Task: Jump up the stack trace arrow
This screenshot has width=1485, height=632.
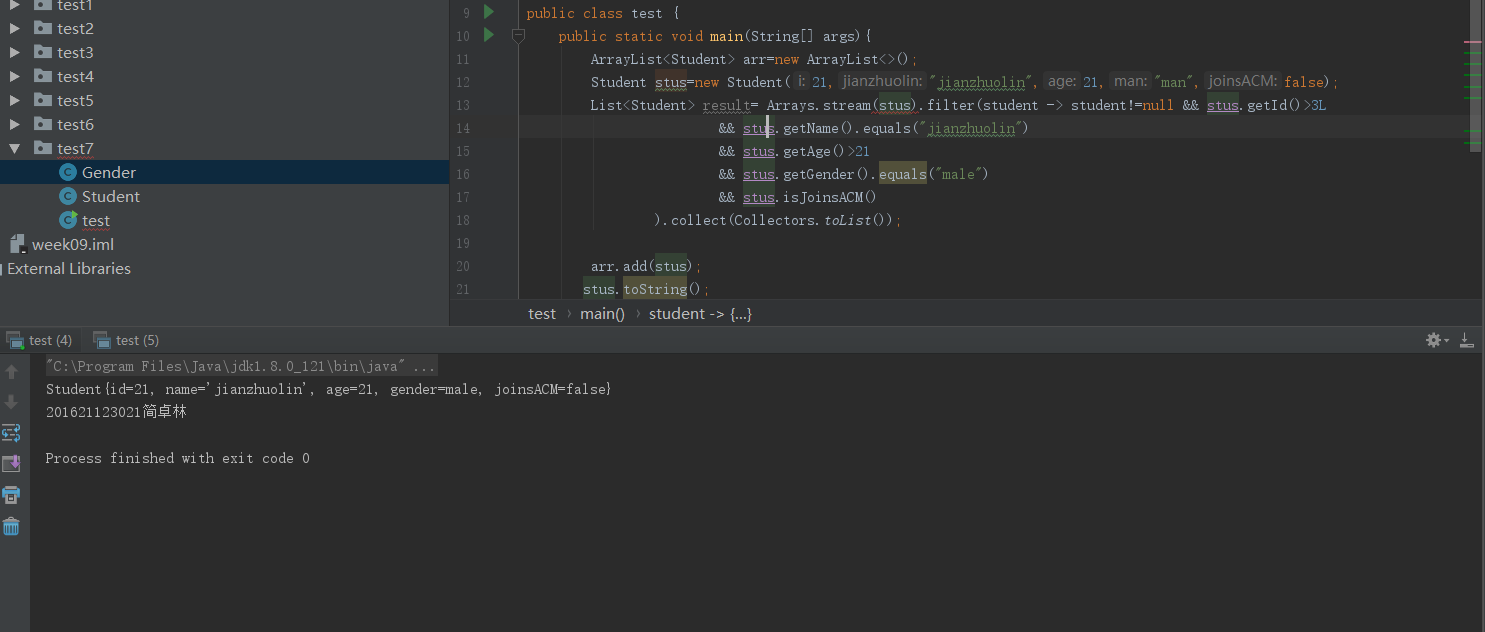Action: (x=11, y=372)
